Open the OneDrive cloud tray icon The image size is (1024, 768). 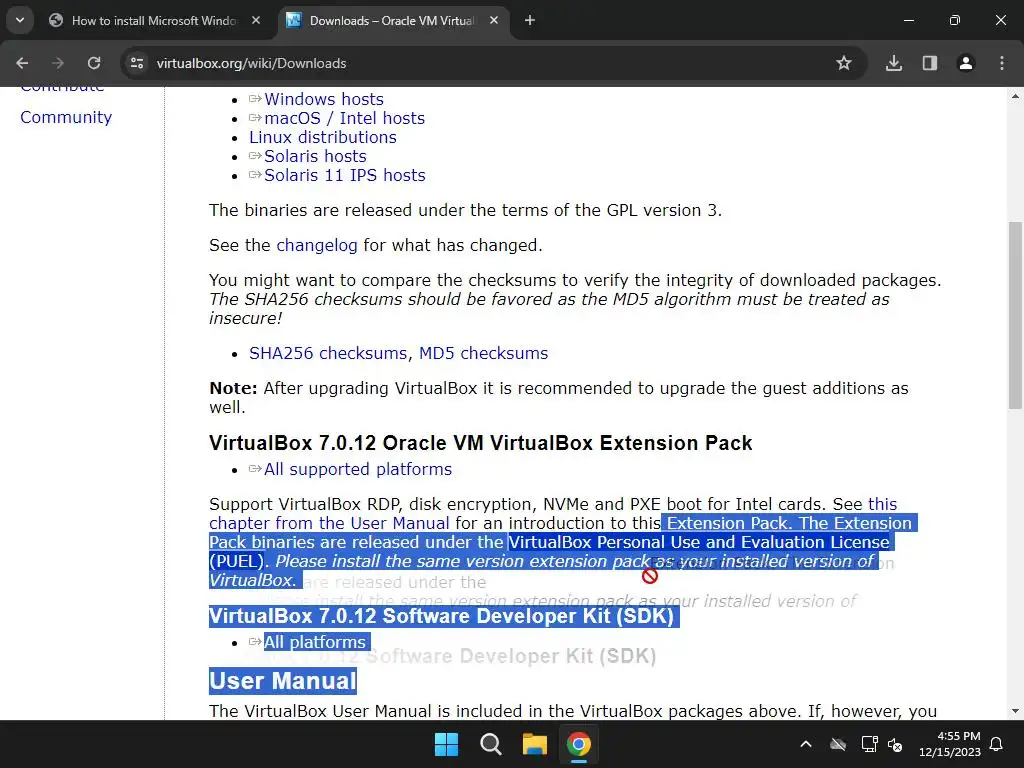(x=838, y=744)
